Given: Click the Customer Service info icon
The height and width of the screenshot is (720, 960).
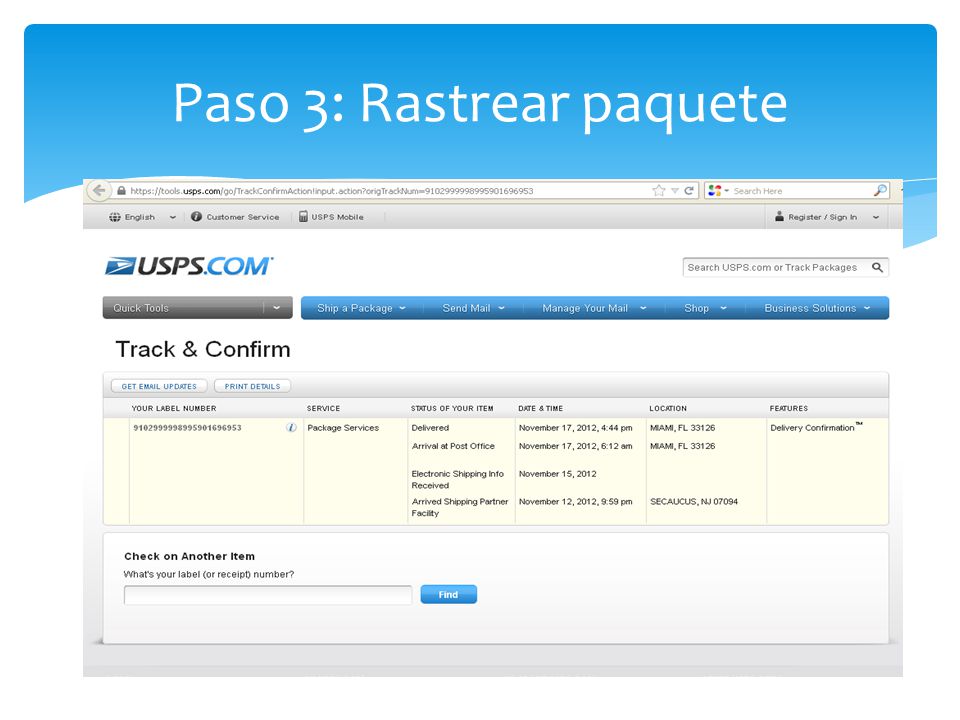Looking at the screenshot, I should tap(196, 217).
